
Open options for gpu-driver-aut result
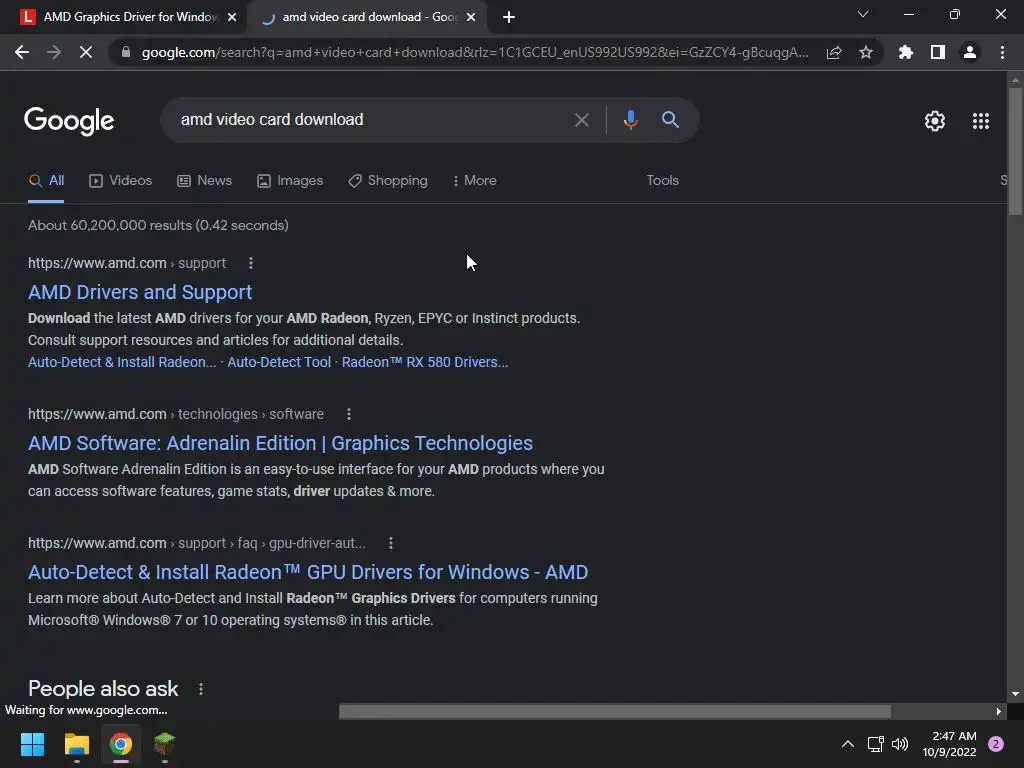pos(391,543)
